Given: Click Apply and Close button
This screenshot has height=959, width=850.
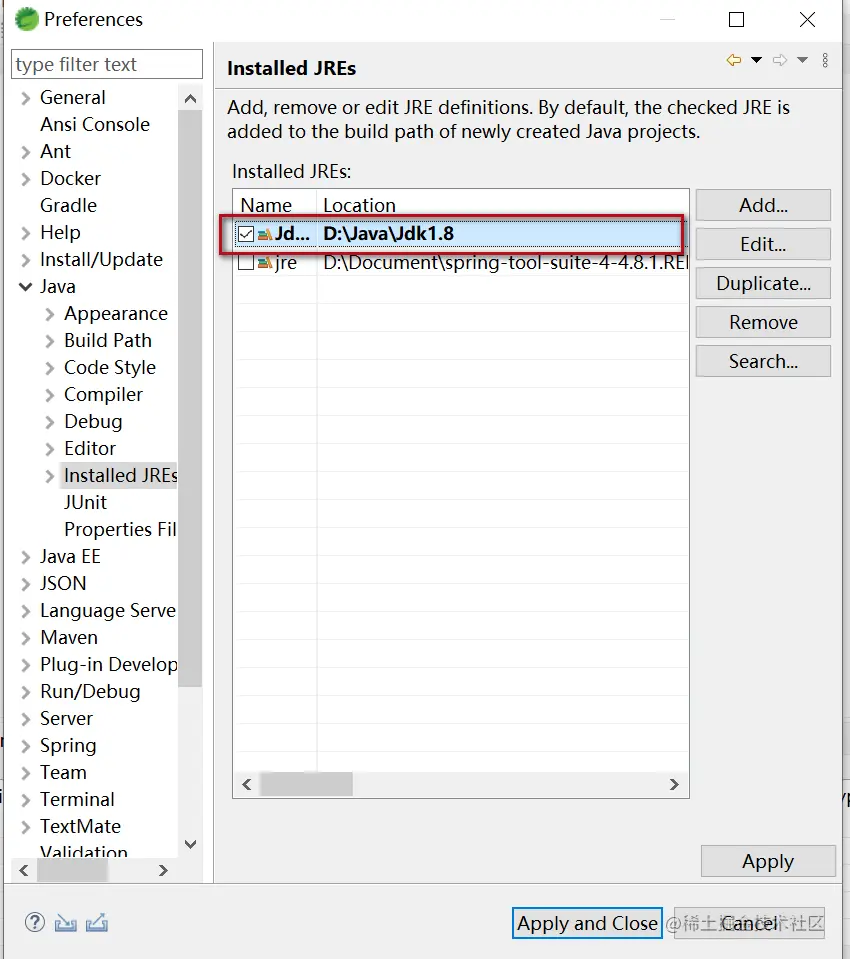Looking at the screenshot, I should coord(587,923).
